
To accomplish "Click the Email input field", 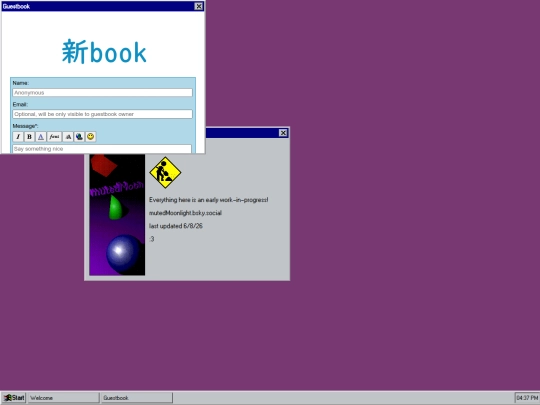I will coord(102,114).
